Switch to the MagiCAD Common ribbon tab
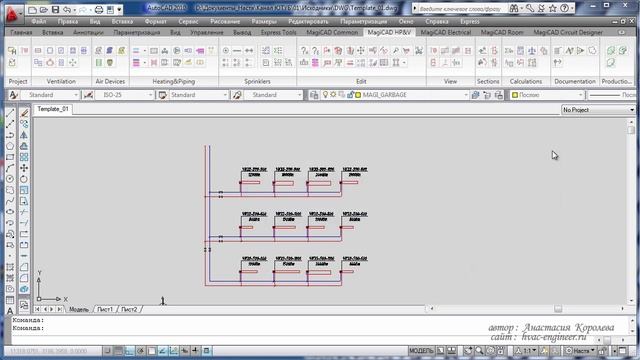Screen dimensions: 640x360 pyautogui.click(x=332, y=32)
